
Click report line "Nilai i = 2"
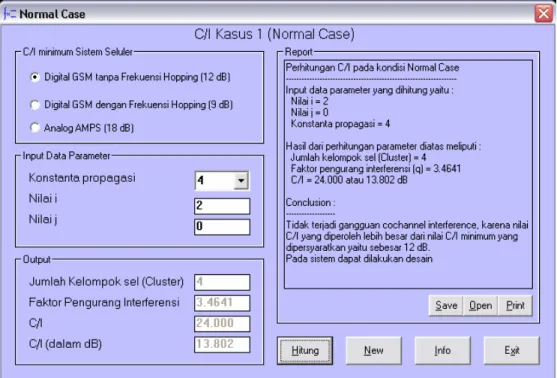[x=309, y=102]
